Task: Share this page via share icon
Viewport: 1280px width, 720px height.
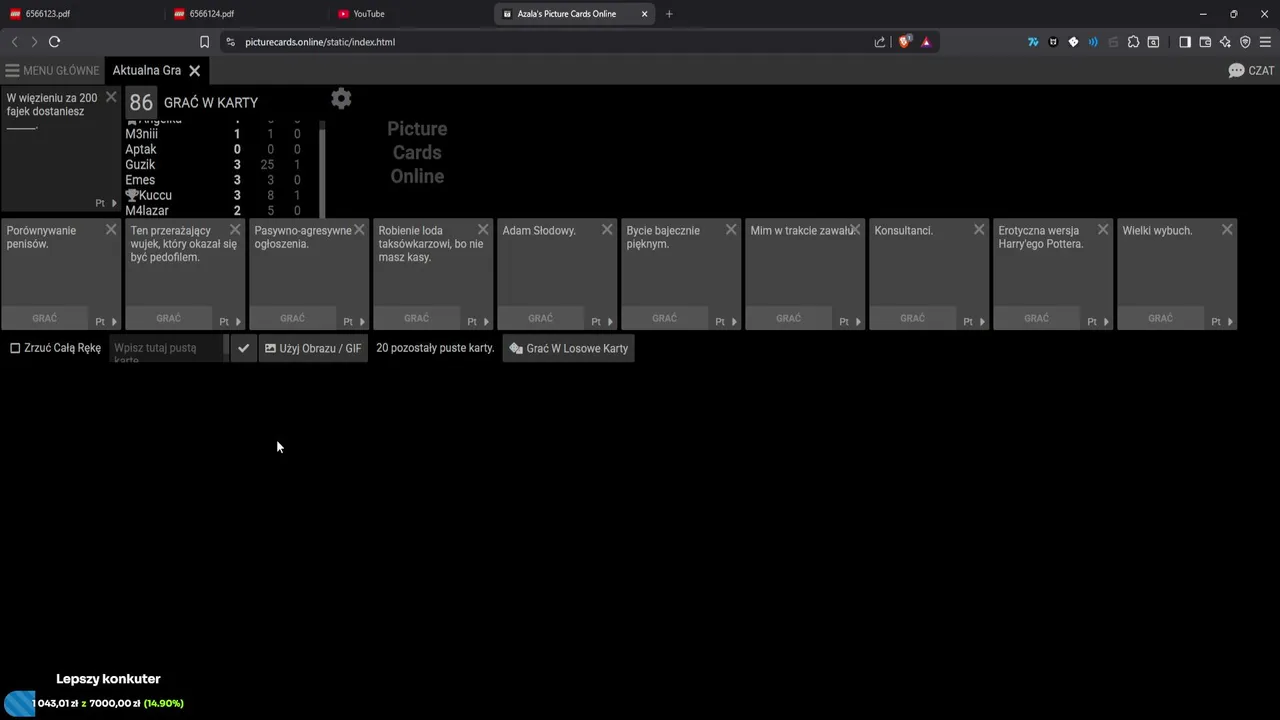Action: pos(880,42)
